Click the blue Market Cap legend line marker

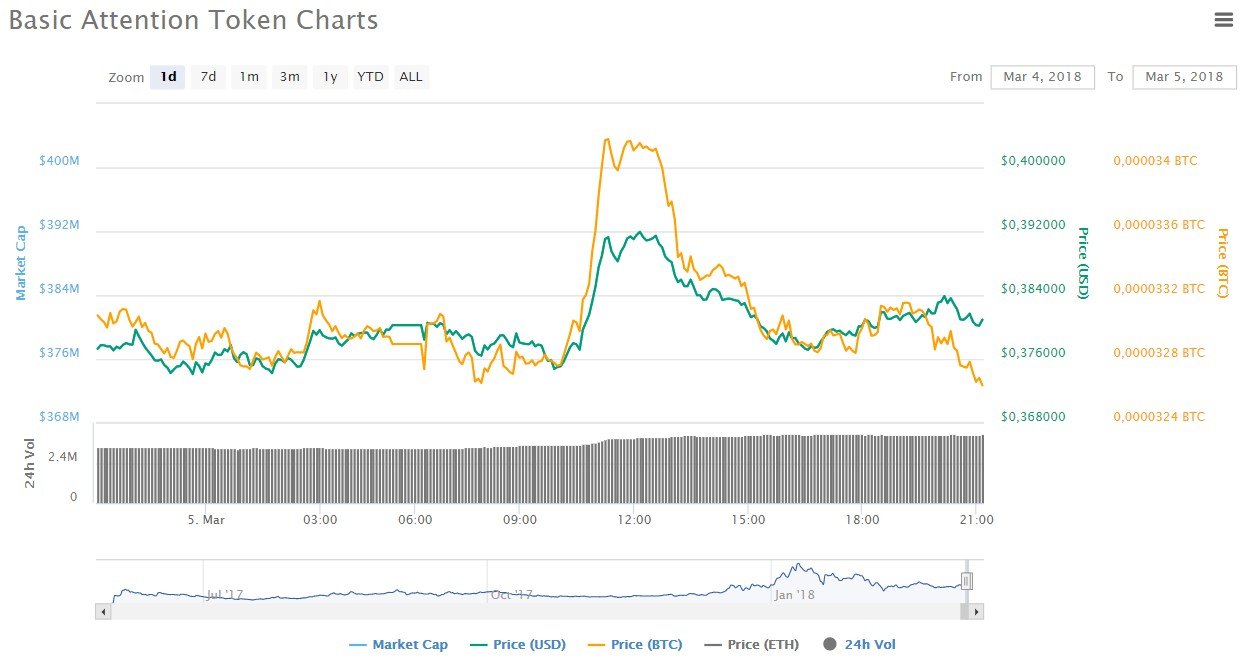358,645
